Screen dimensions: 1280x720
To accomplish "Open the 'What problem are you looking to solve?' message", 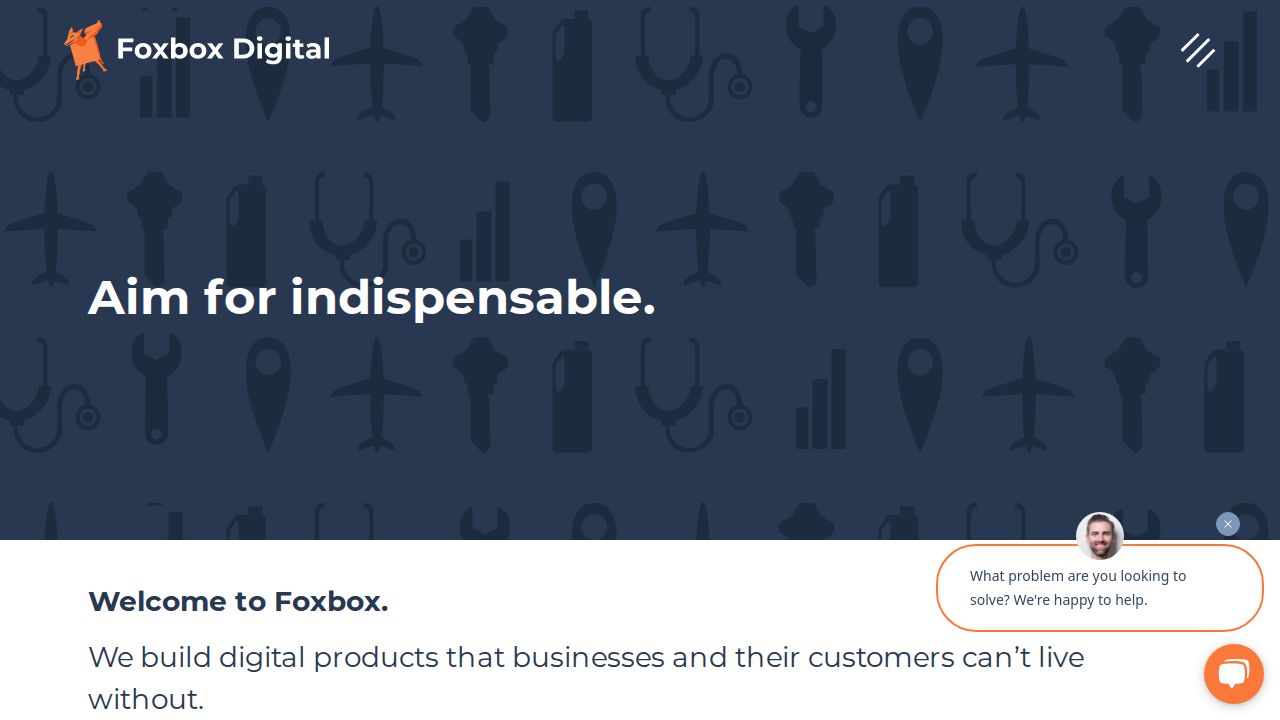I will pos(1100,588).
